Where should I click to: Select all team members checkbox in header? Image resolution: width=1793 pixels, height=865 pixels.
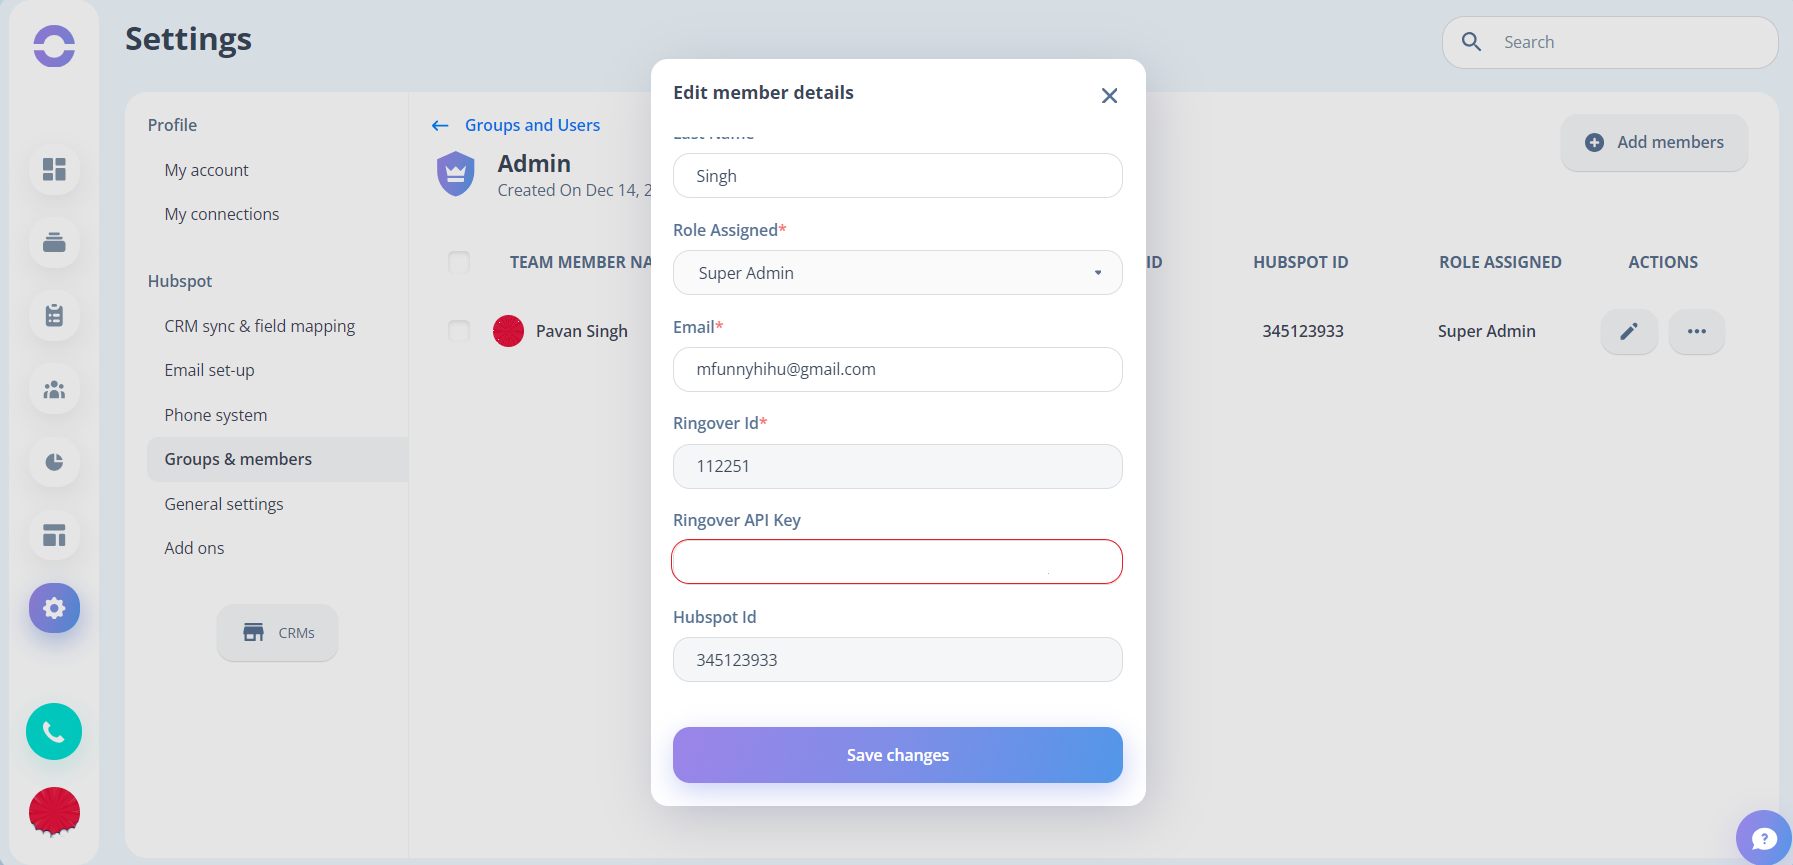pos(459,262)
